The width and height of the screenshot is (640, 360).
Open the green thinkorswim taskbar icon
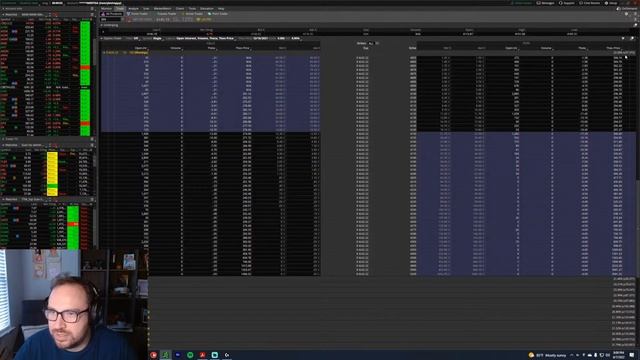pos(165,355)
